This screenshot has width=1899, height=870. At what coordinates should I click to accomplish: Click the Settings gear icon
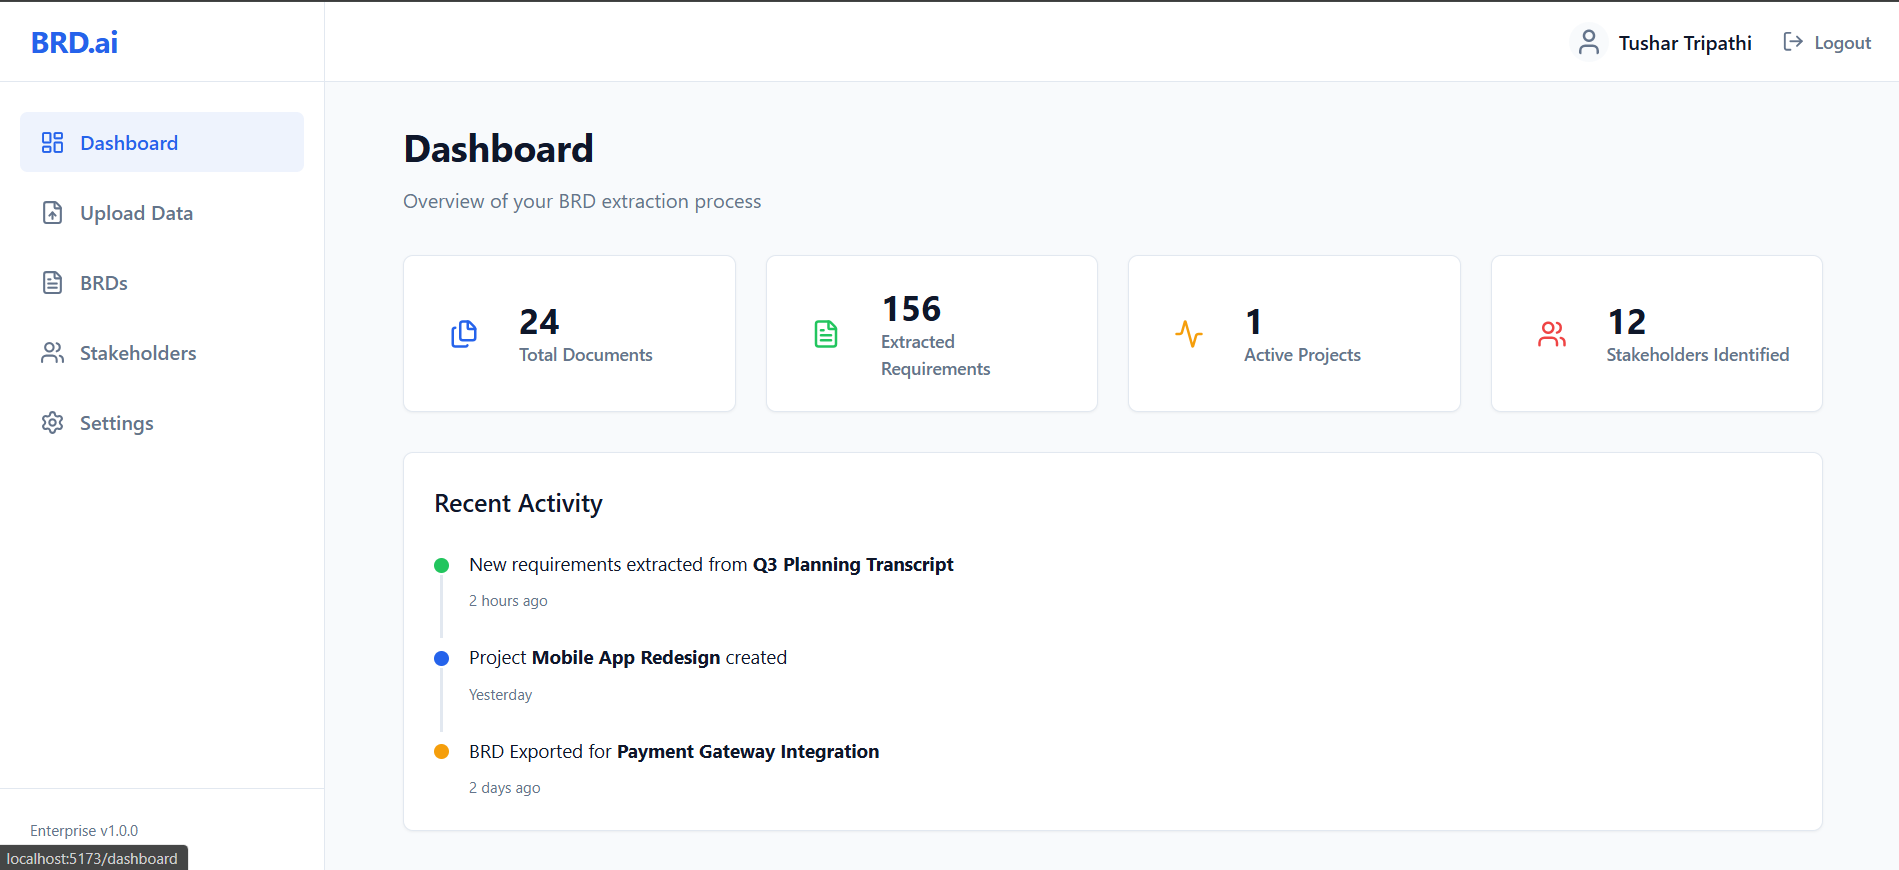pos(52,423)
